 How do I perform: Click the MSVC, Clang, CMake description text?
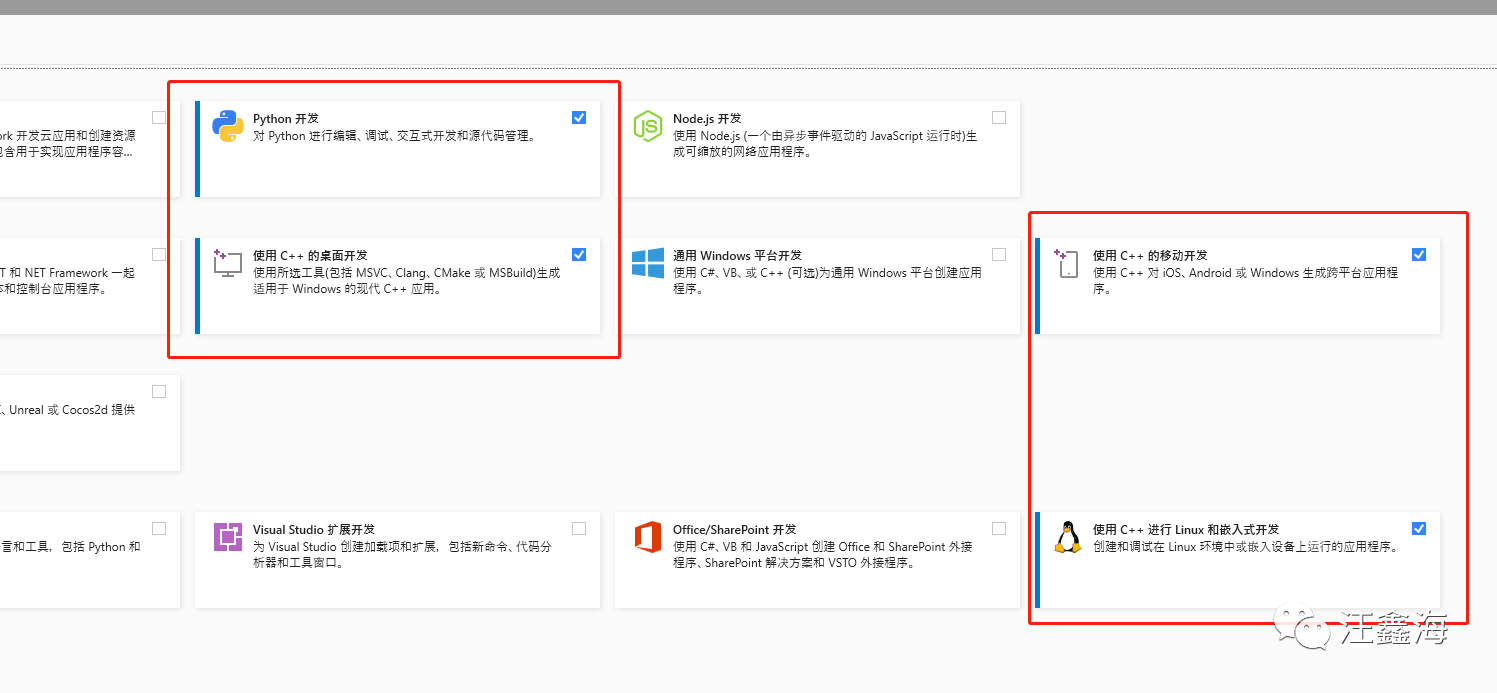tap(406, 281)
